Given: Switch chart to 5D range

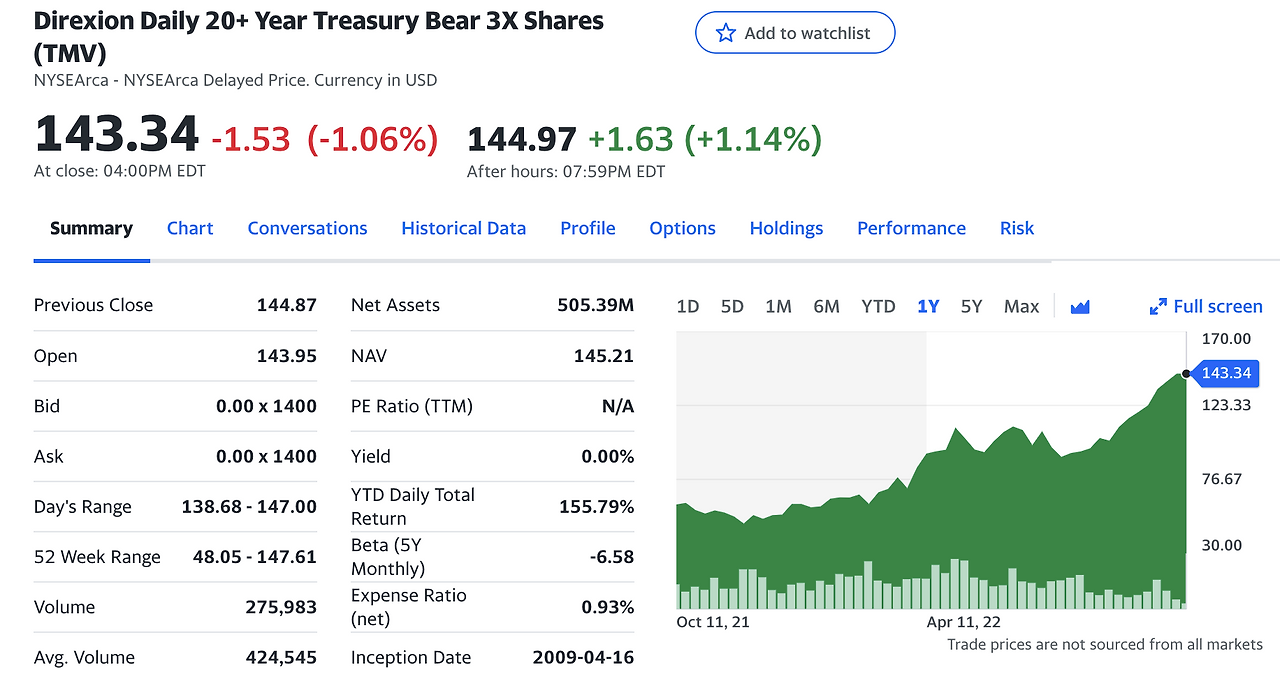Looking at the screenshot, I should pos(732,307).
